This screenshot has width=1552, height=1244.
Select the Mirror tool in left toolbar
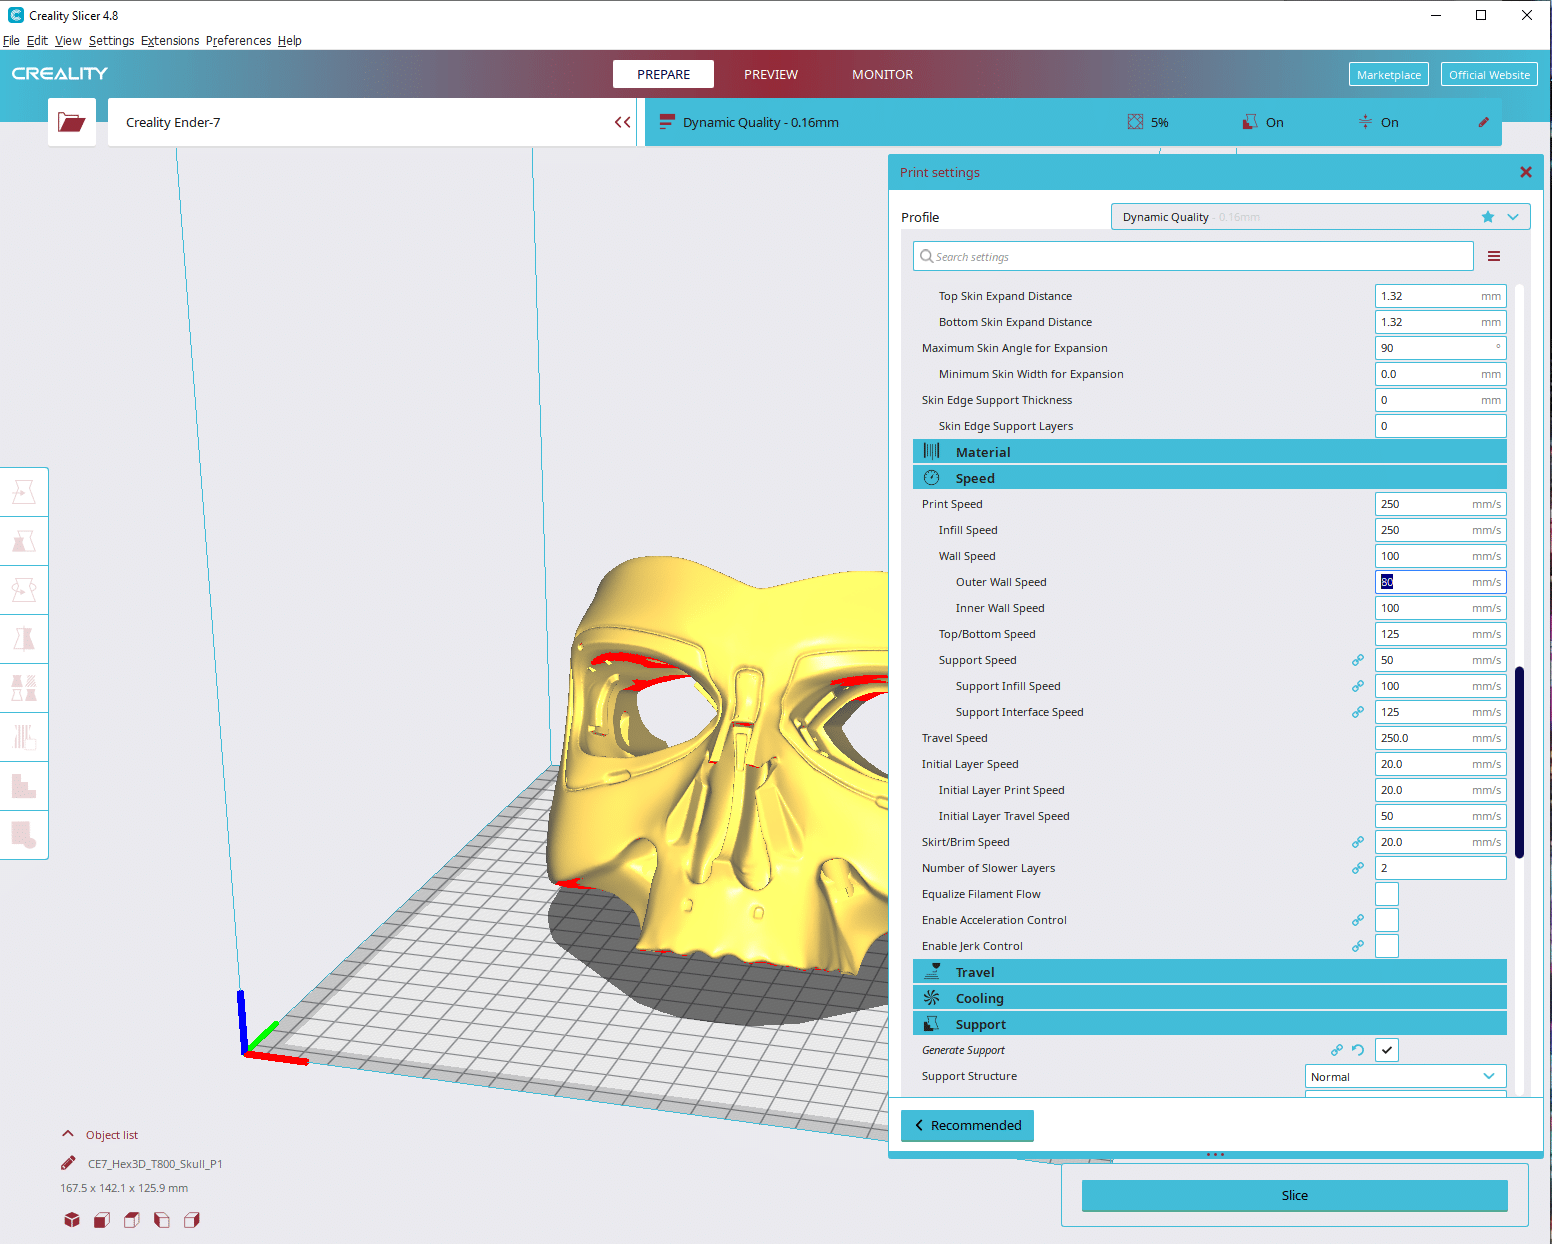point(24,639)
